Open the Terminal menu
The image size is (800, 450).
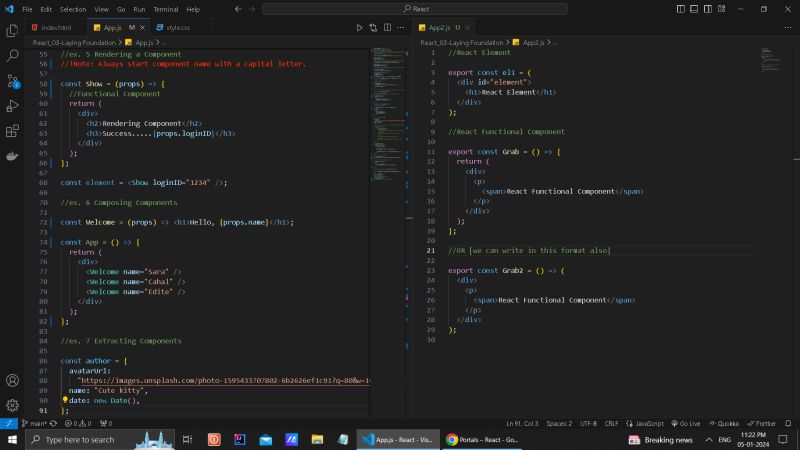pos(166,9)
